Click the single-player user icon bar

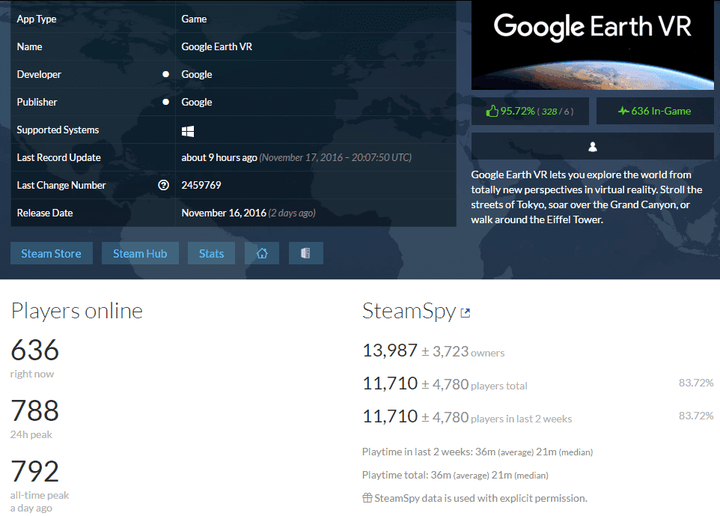click(x=592, y=146)
